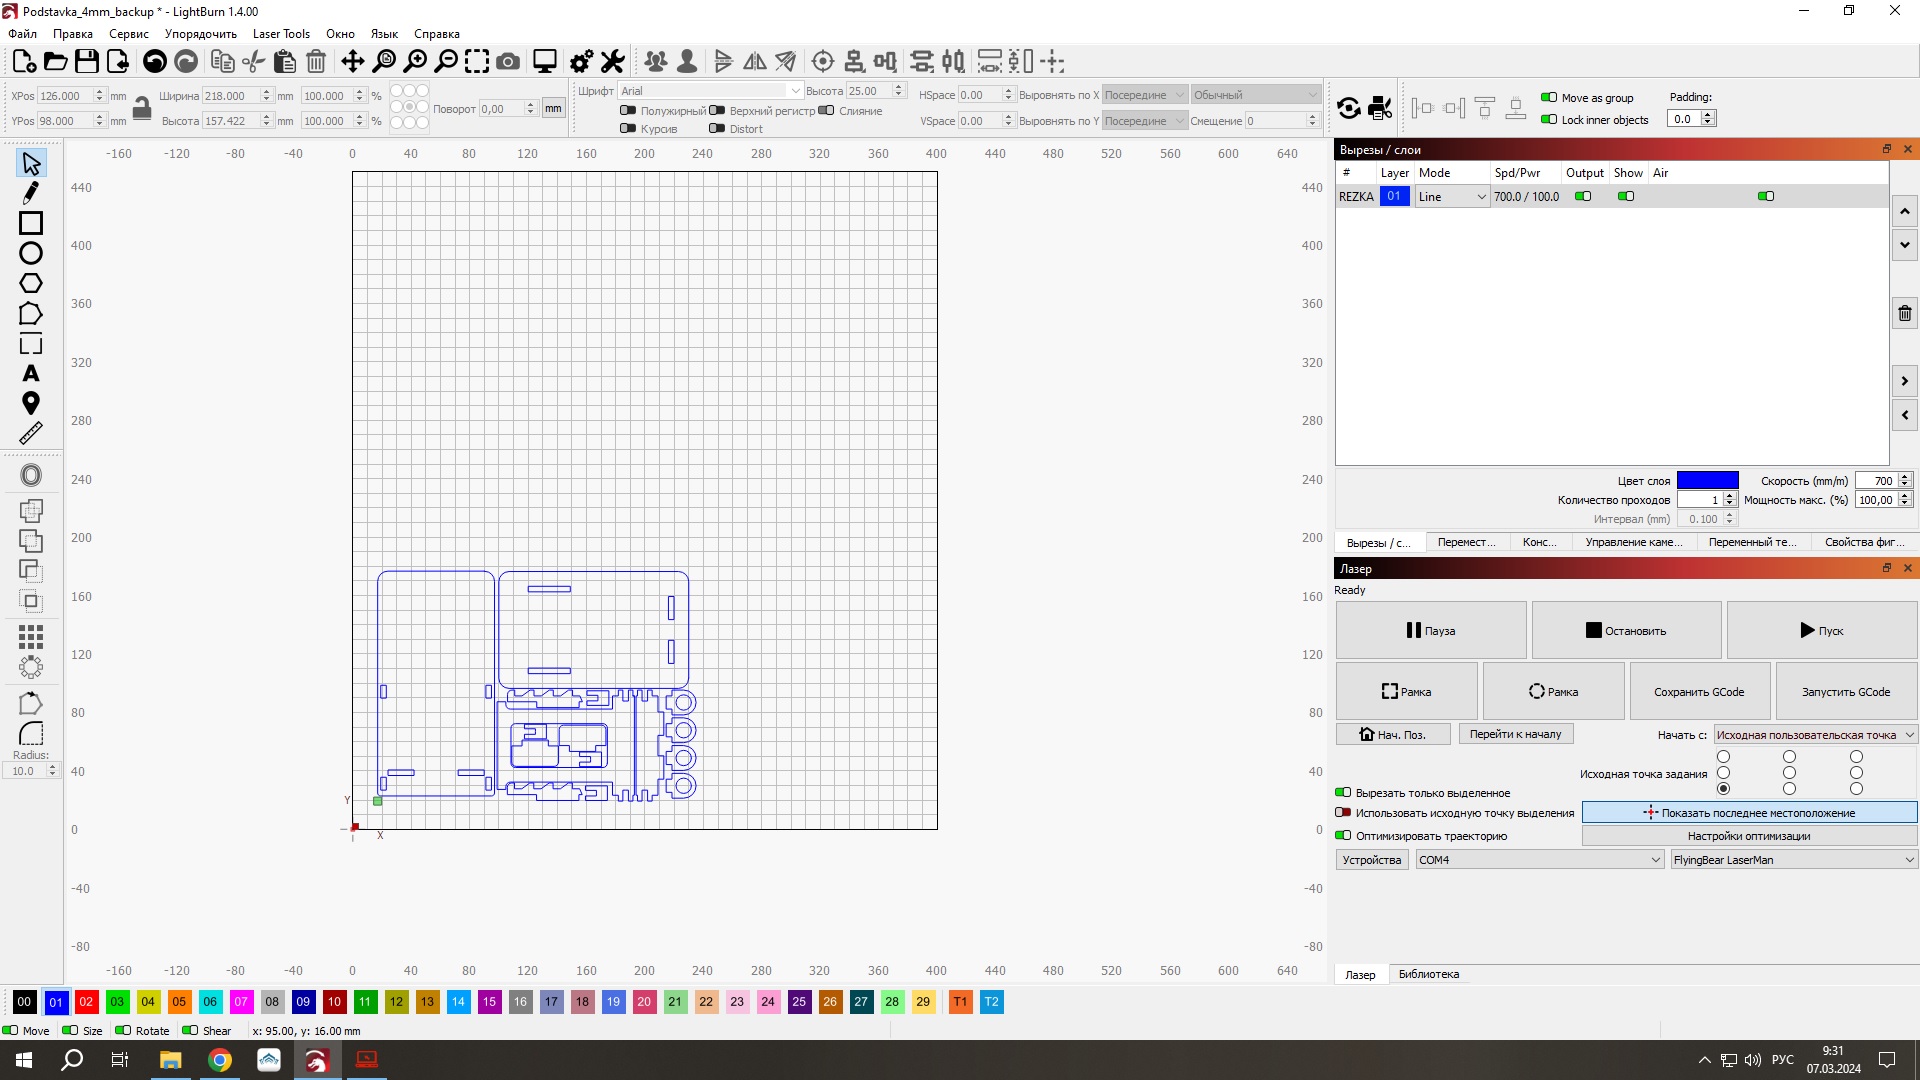
Task: Click the Пуск start button
Action: [1821, 630]
